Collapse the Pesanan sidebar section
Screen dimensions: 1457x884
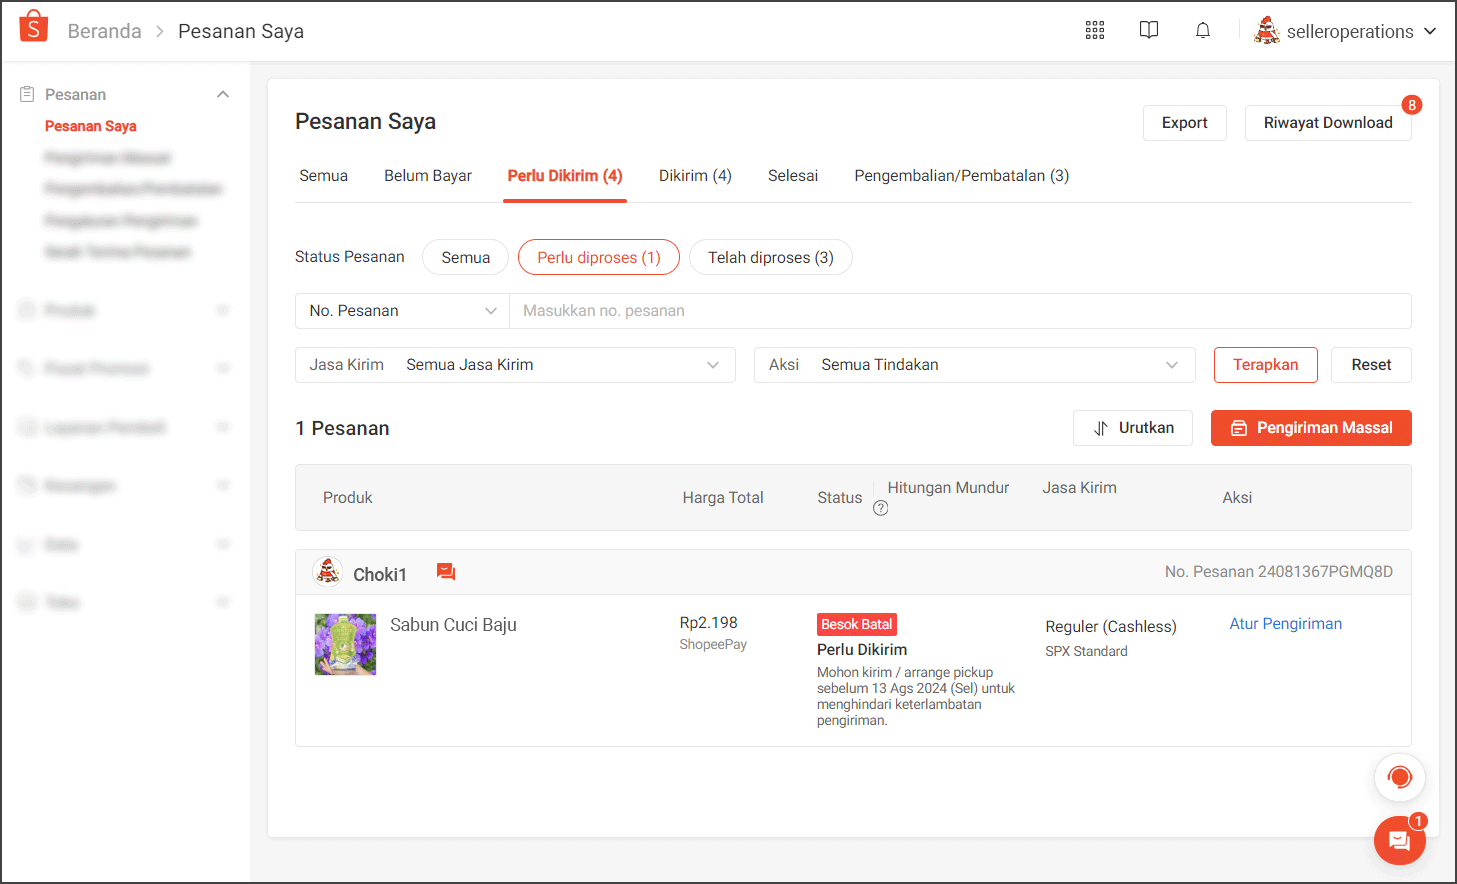223,94
